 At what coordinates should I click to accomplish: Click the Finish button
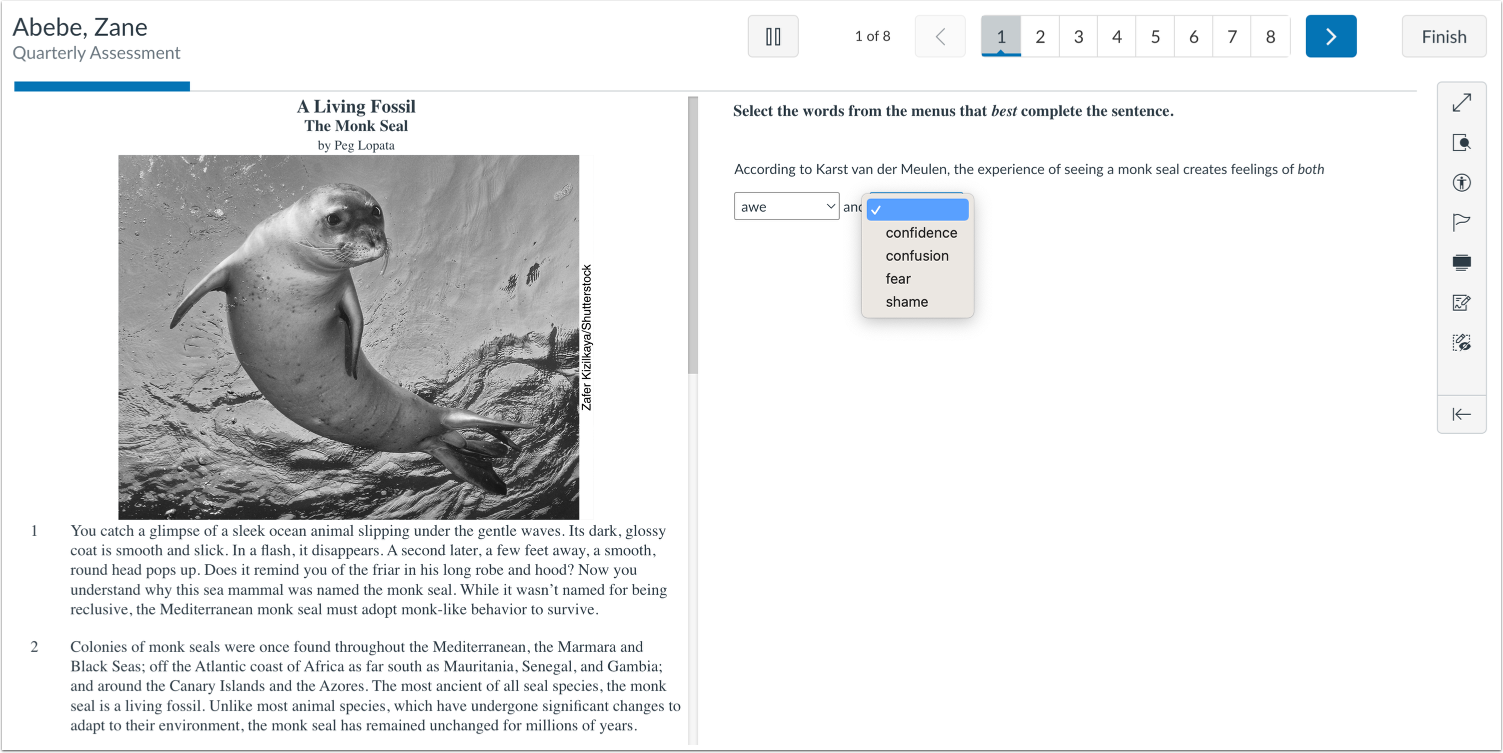(x=1443, y=35)
